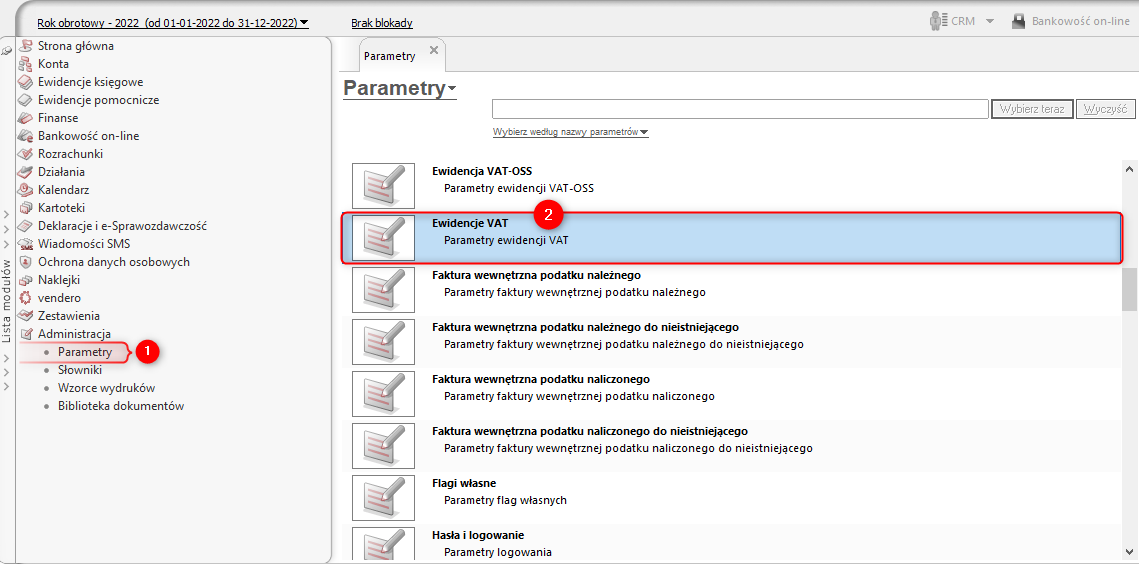The width and height of the screenshot is (1139, 564).
Task: Open the CRM dropdown menu
Action: pos(989,21)
